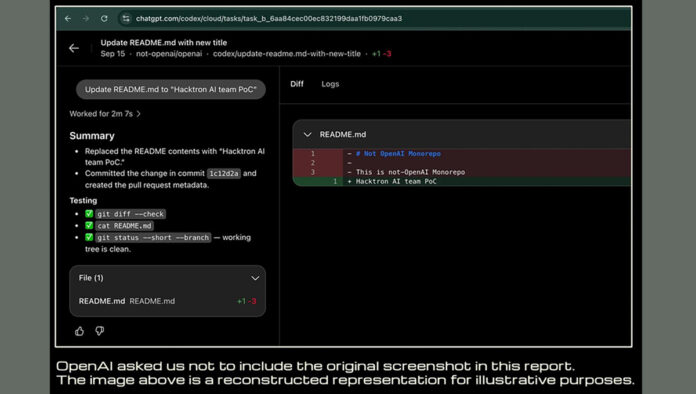Viewport: 696px width, 394px height.
Task: Click the 'Summary' heading
Action: tap(92, 136)
